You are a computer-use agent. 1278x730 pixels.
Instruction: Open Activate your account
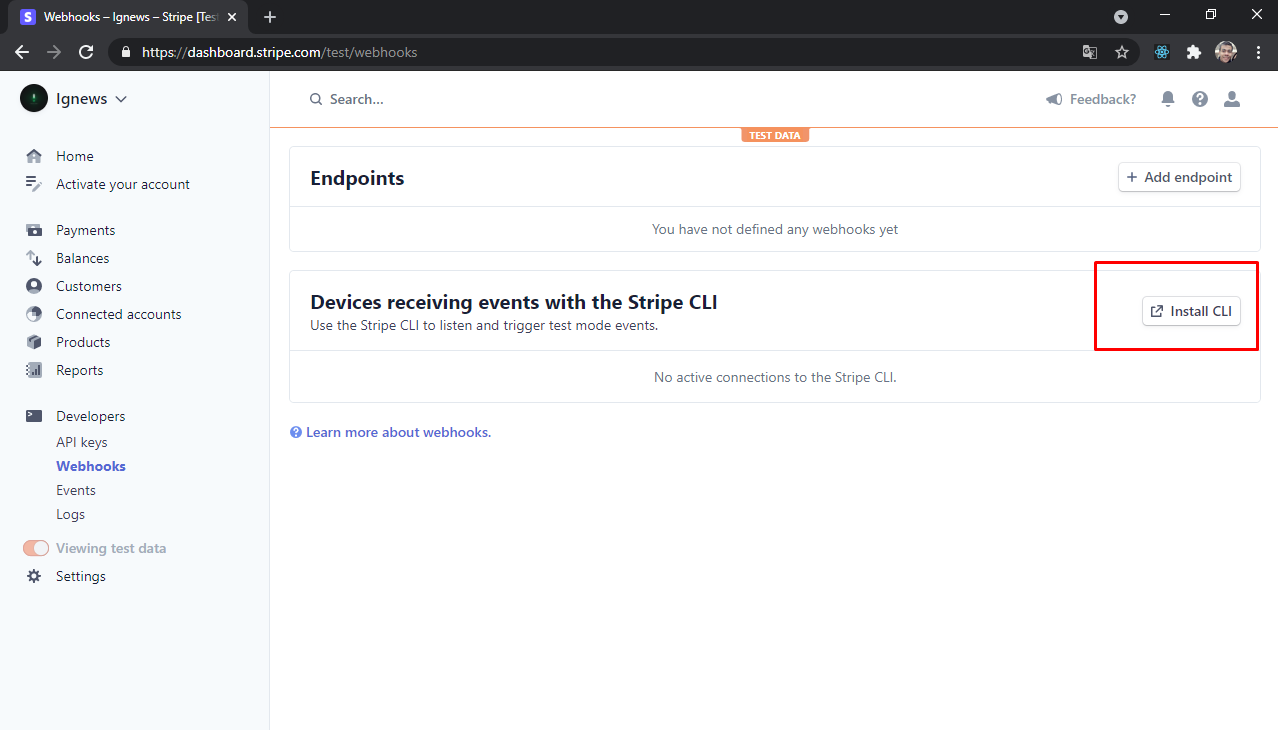click(x=123, y=184)
